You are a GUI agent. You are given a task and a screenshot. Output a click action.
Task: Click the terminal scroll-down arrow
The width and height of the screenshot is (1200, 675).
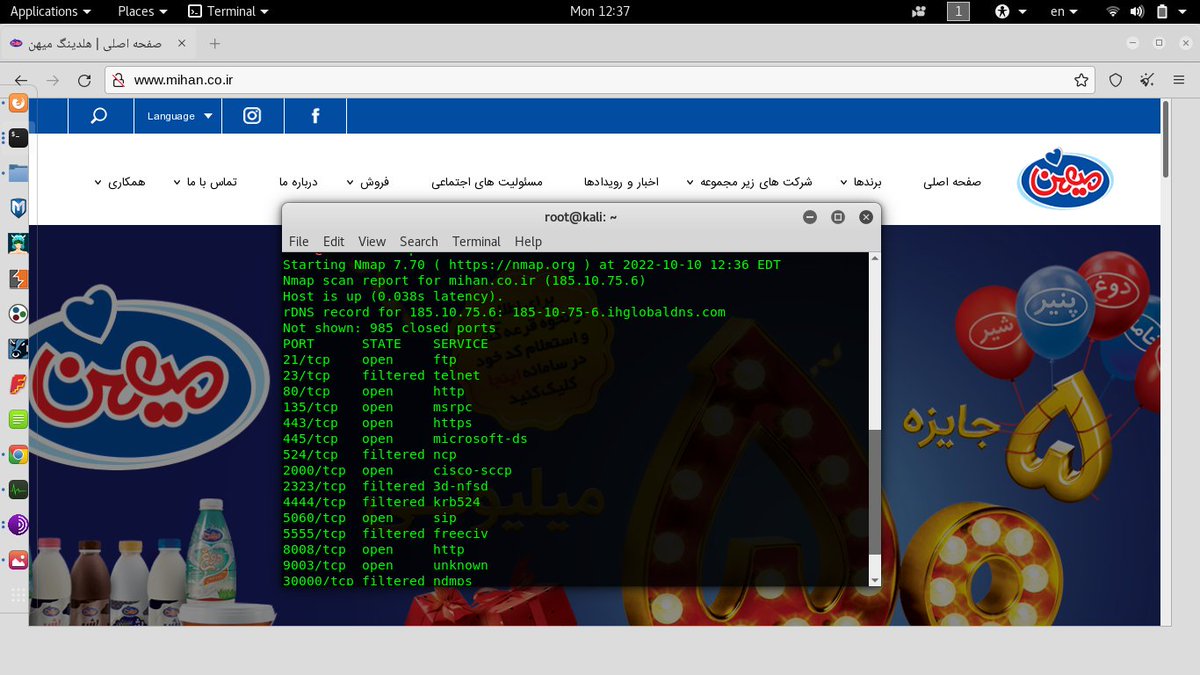[x=875, y=580]
